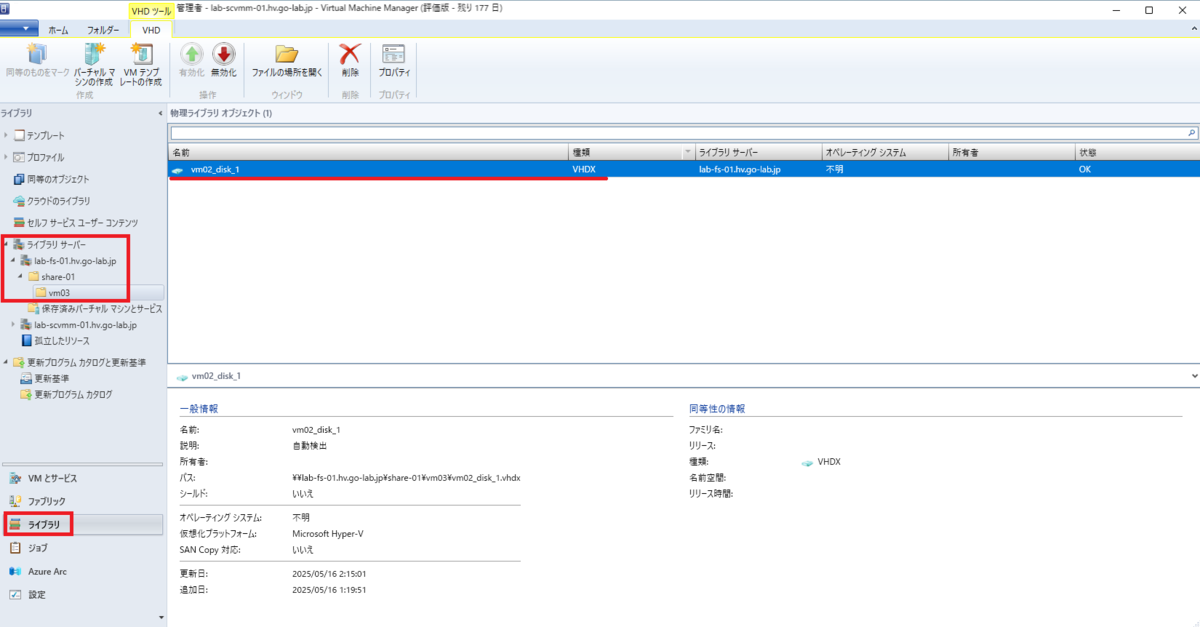Viewport: 1200px width, 627px height.
Task: Collapse the library navigation pane arrow
Action: [x=161, y=113]
